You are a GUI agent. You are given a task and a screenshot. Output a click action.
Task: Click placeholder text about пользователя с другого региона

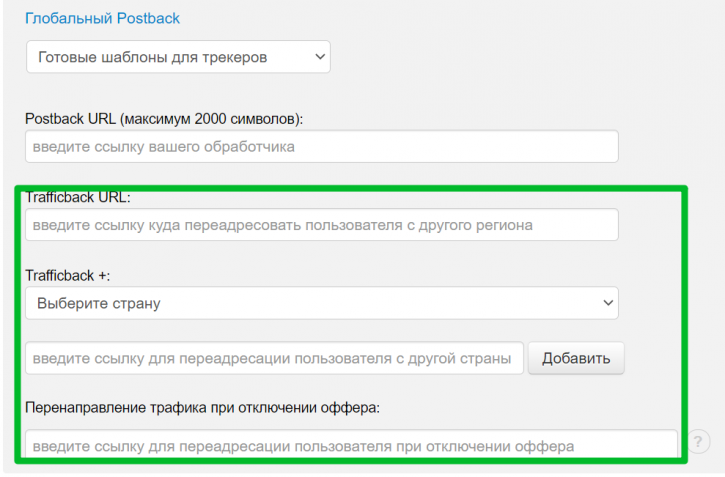coord(283,225)
